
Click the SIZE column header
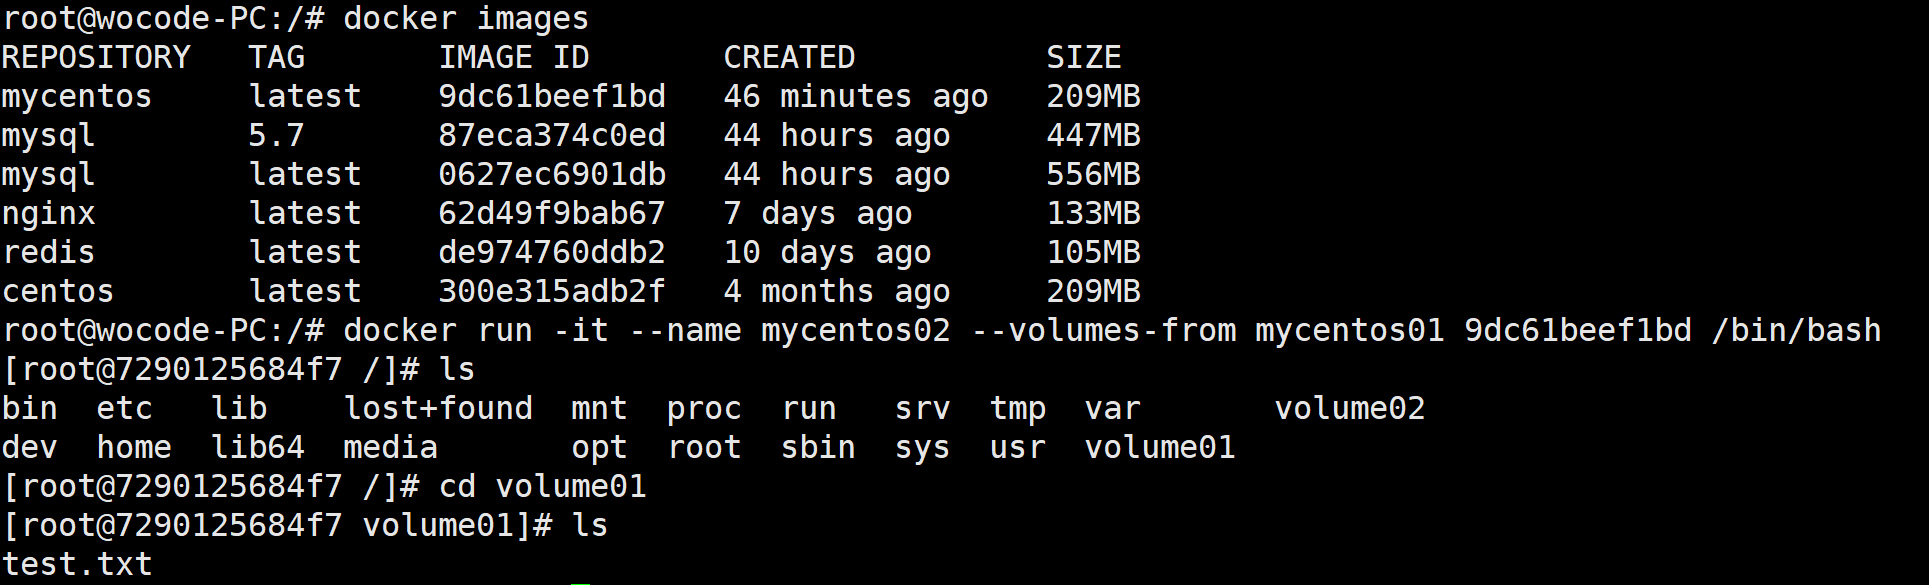pos(1084,58)
